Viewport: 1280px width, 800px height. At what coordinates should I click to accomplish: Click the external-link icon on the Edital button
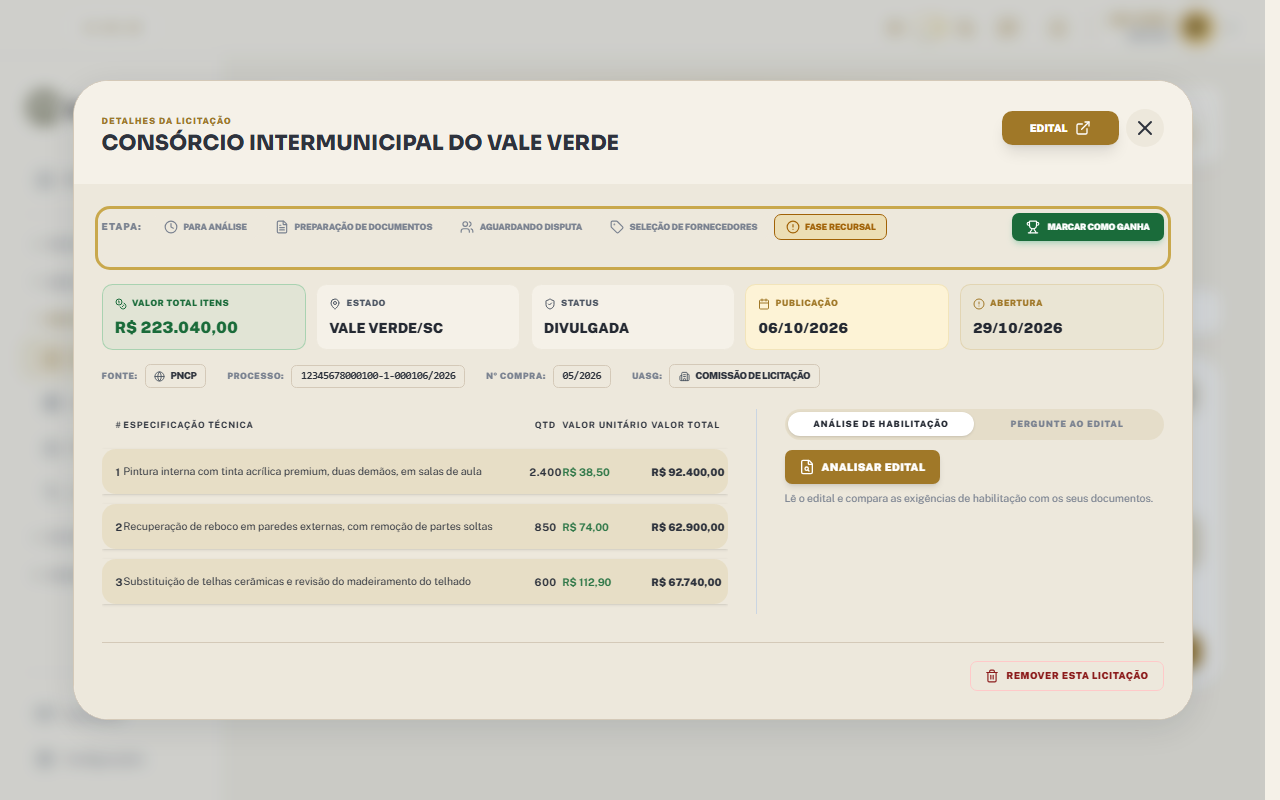pos(1083,128)
